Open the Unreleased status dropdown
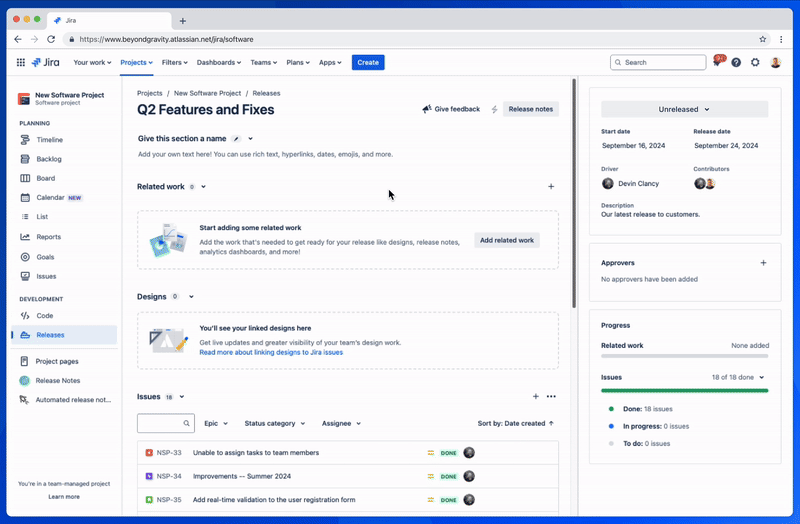This screenshot has height=524, width=800. pos(684,109)
